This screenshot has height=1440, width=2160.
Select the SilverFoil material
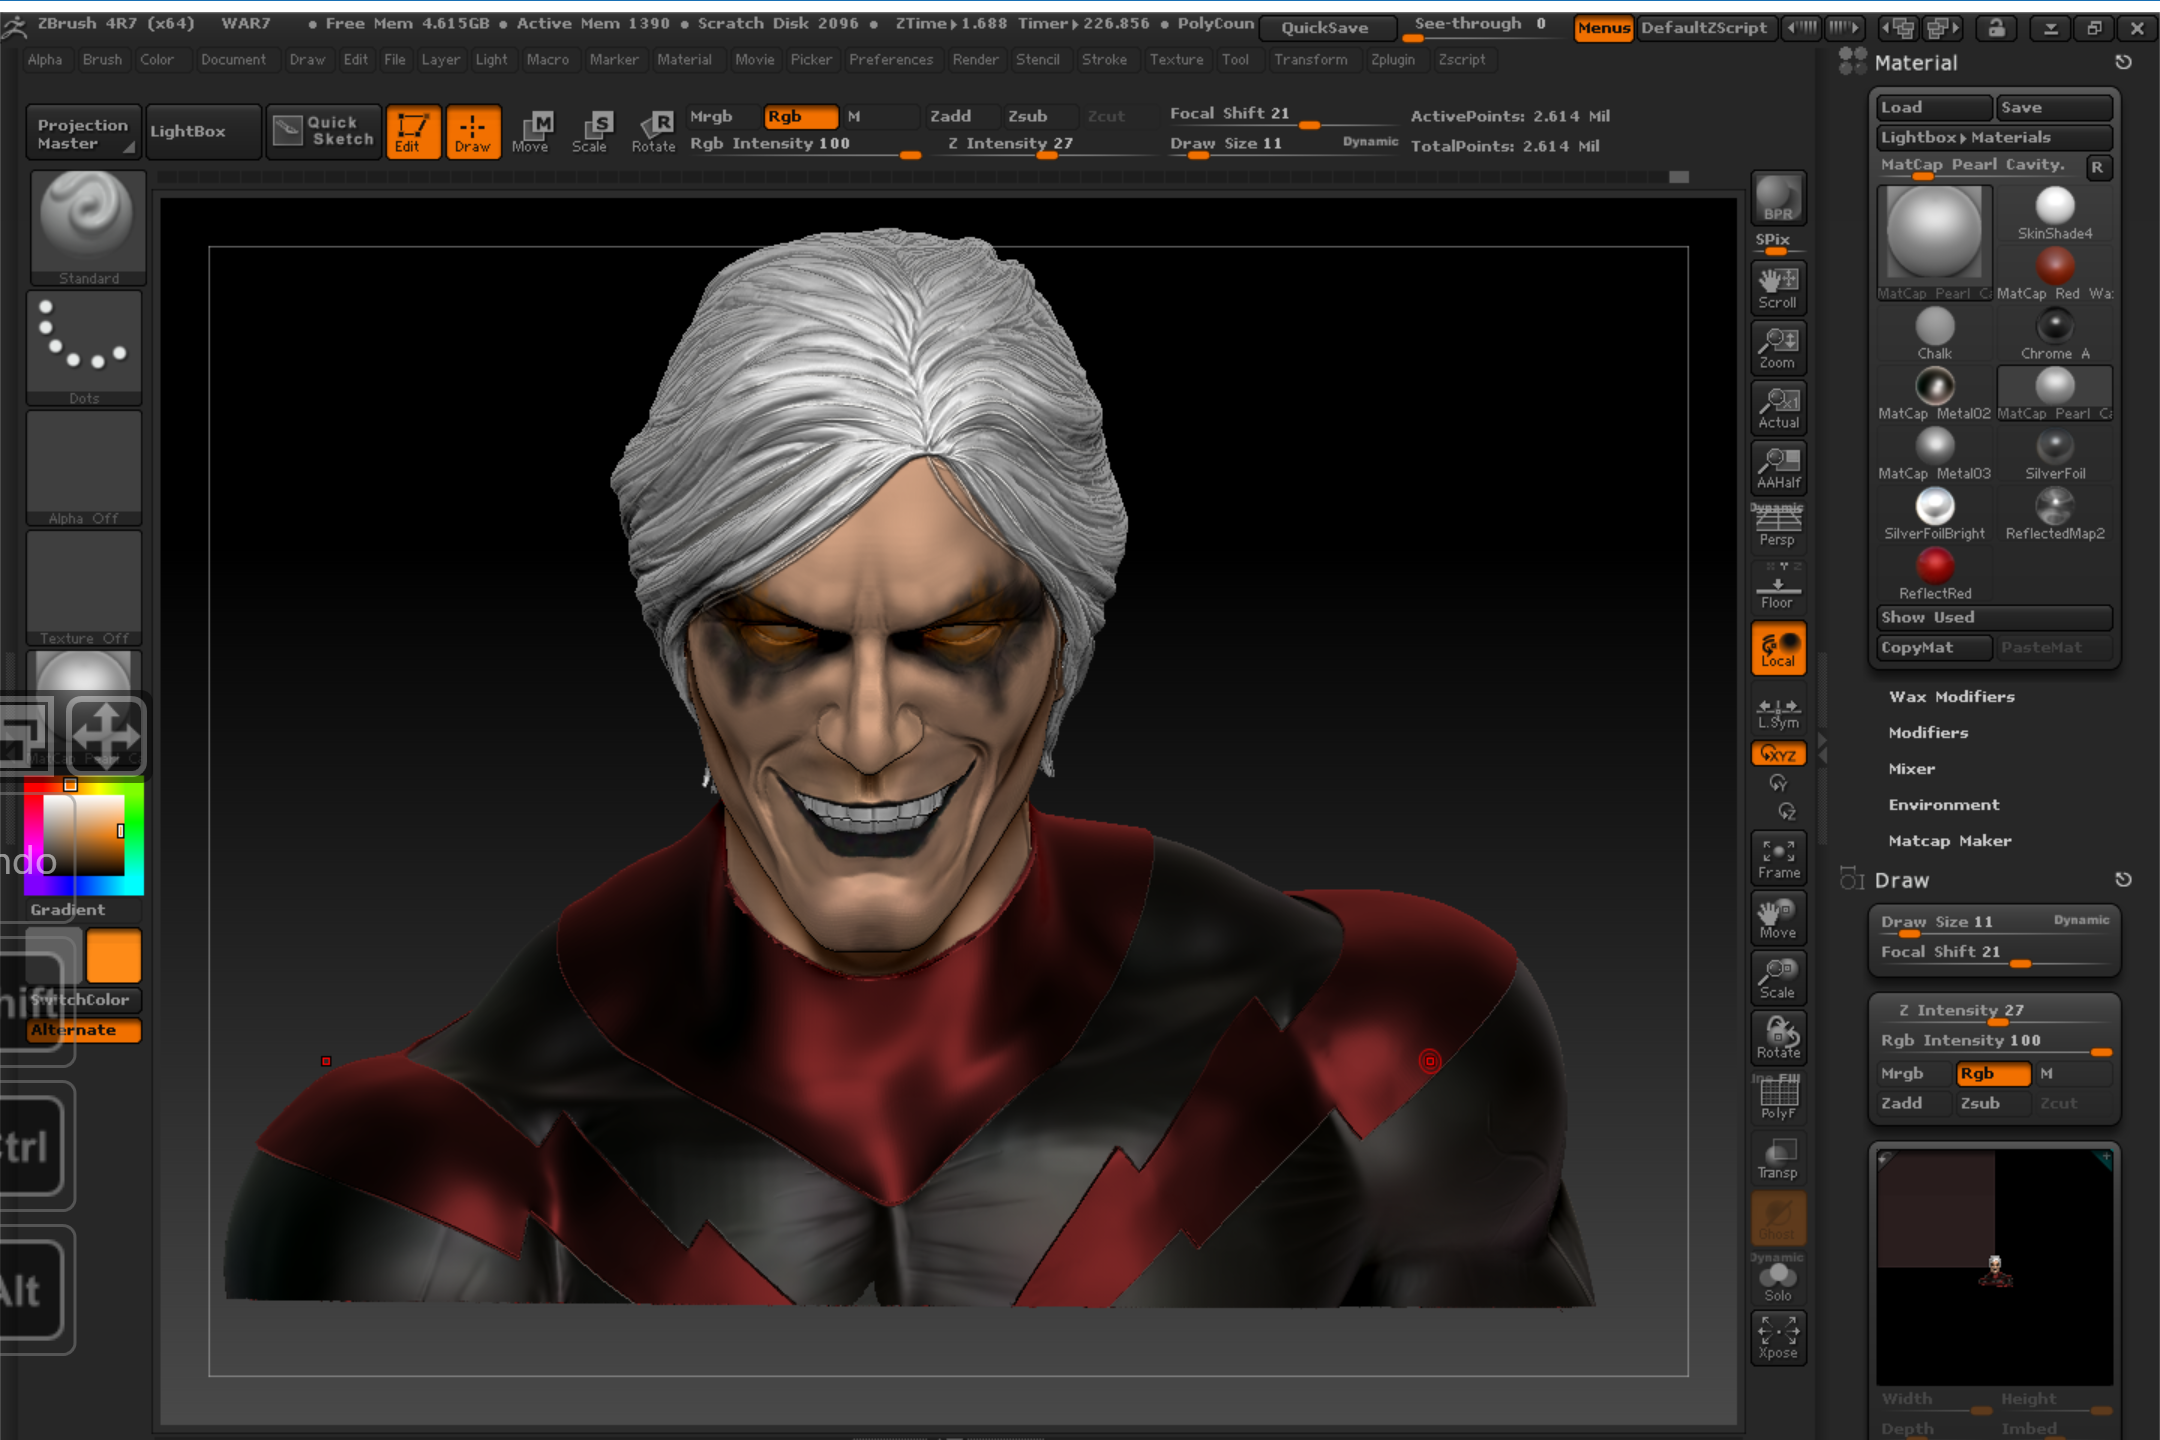coord(2055,454)
